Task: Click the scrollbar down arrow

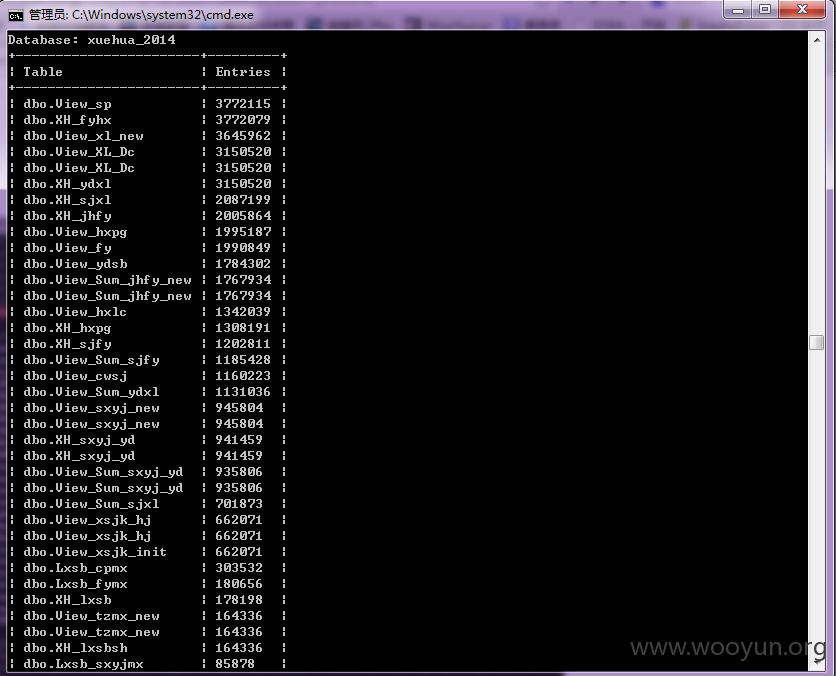Action: (816, 663)
